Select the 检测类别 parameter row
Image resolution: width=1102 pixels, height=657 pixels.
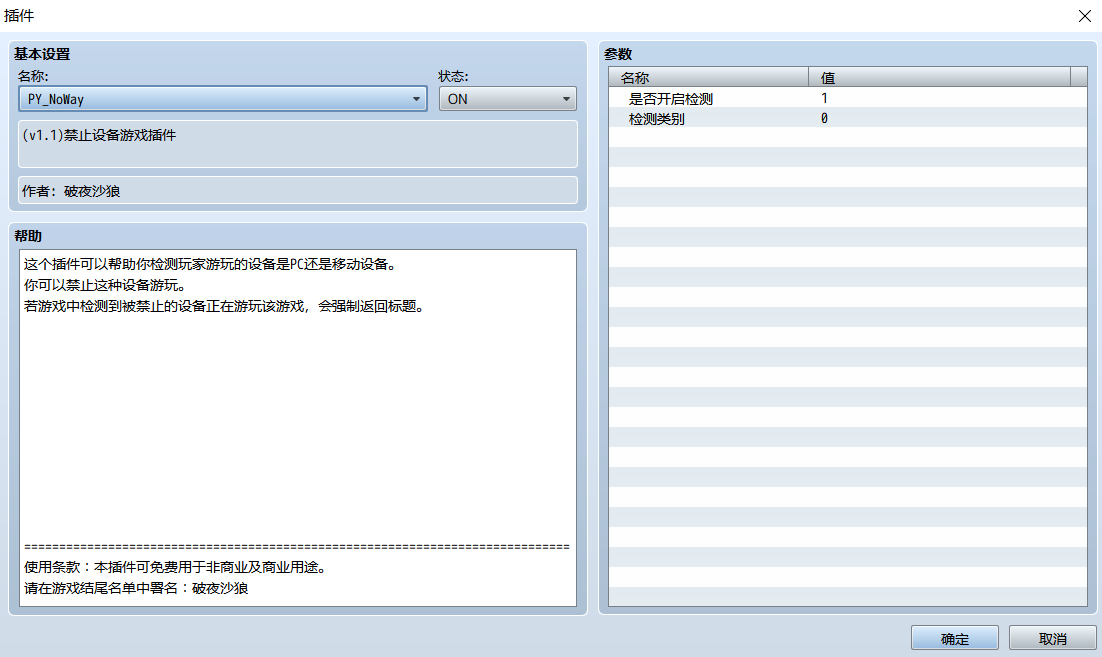click(848, 118)
